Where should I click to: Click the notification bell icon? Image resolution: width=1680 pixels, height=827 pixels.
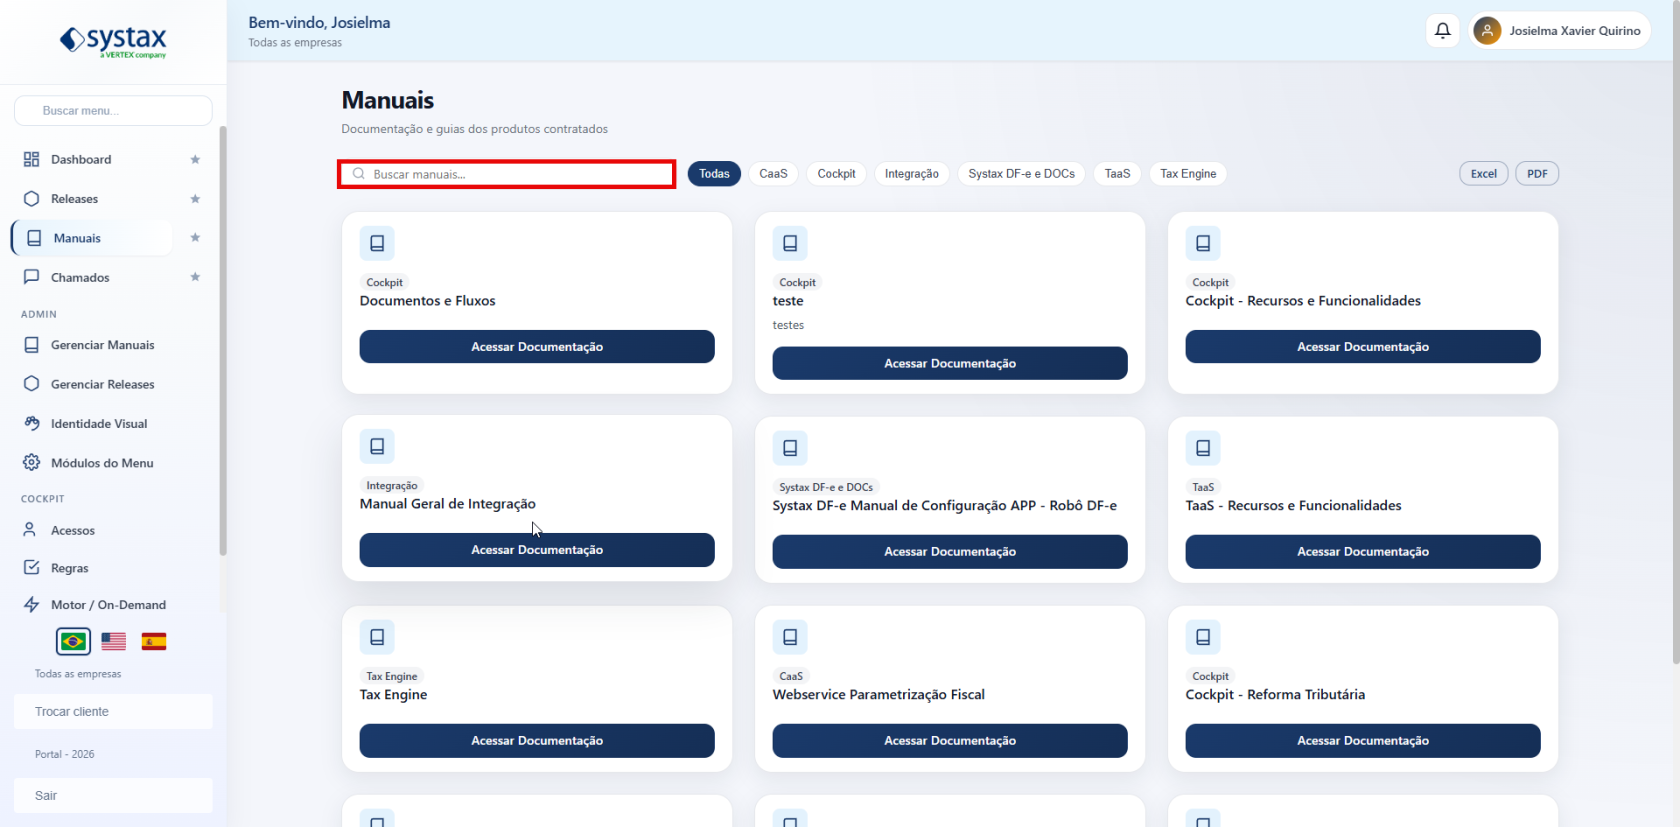click(1443, 31)
